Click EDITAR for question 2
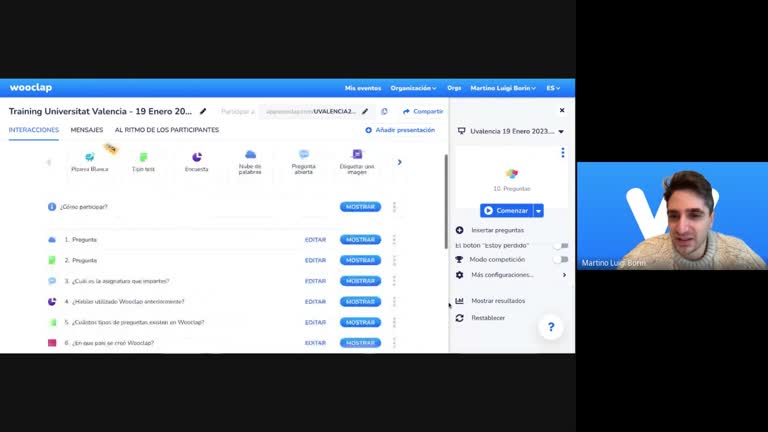The height and width of the screenshot is (432, 768). pyautogui.click(x=315, y=260)
